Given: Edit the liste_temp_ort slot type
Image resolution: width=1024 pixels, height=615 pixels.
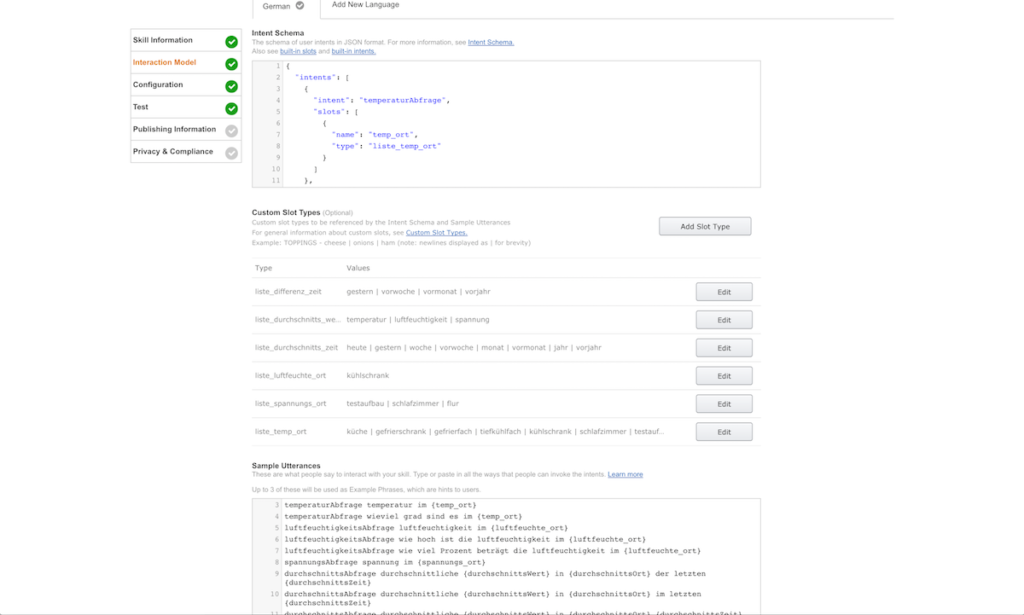Looking at the screenshot, I should (x=723, y=431).
